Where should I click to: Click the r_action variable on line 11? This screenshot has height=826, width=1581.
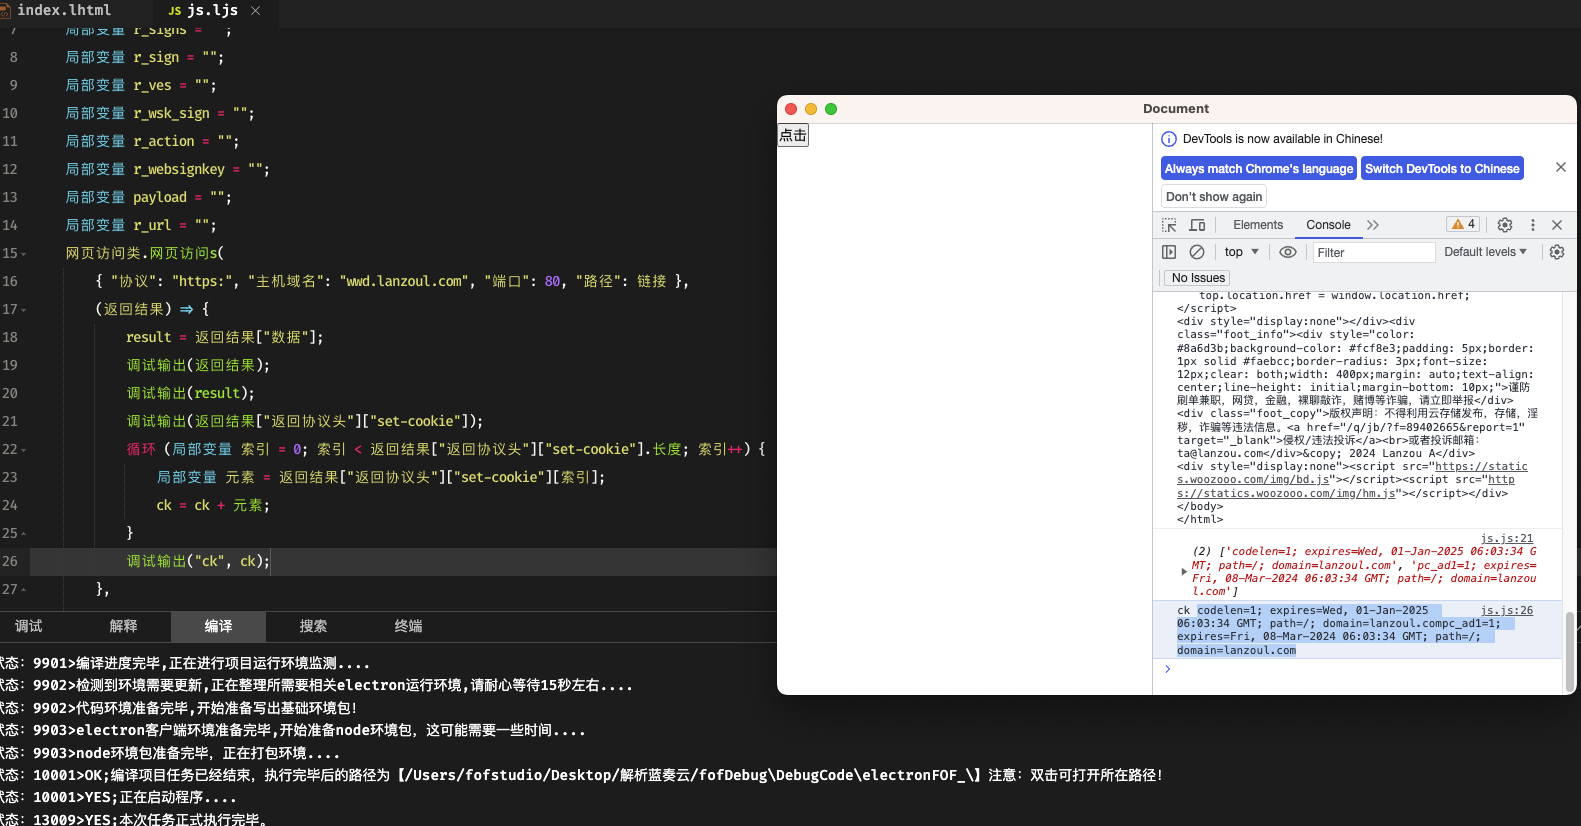tap(164, 142)
